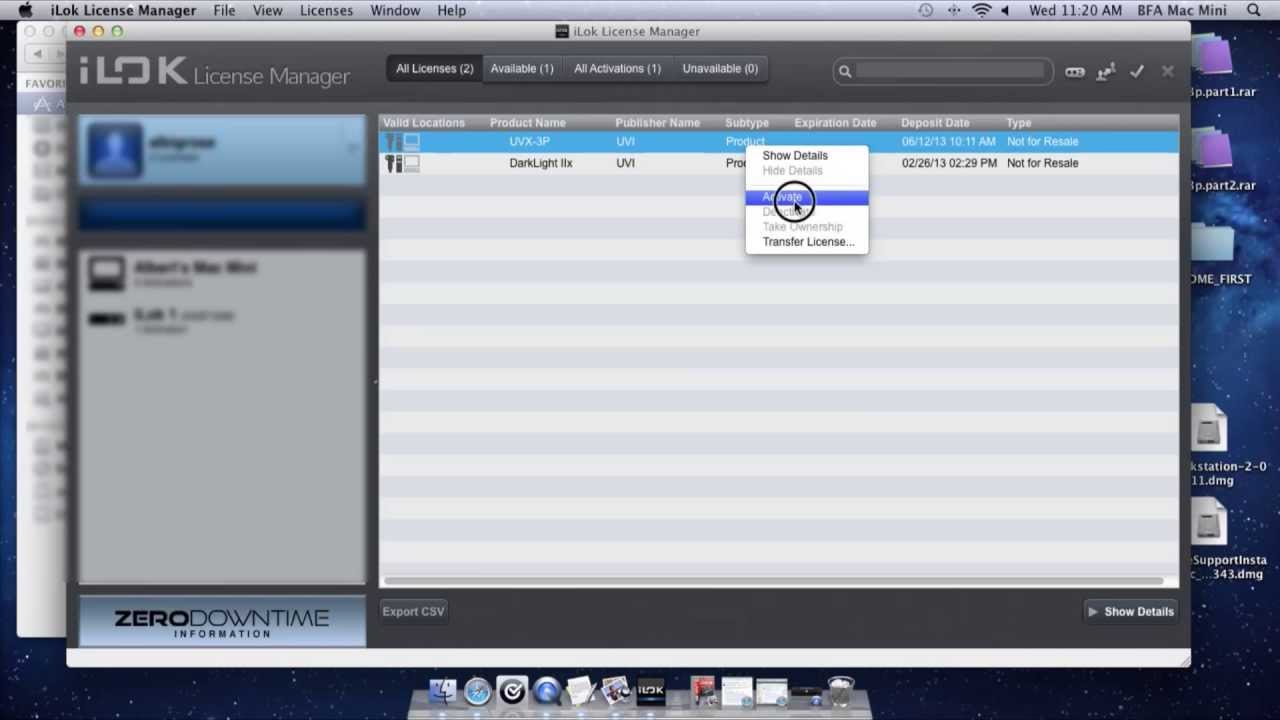1280x720 pixels.
Task: Switch to All Activations (1) tab
Action: pyautogui.click(x=617, y=69)
